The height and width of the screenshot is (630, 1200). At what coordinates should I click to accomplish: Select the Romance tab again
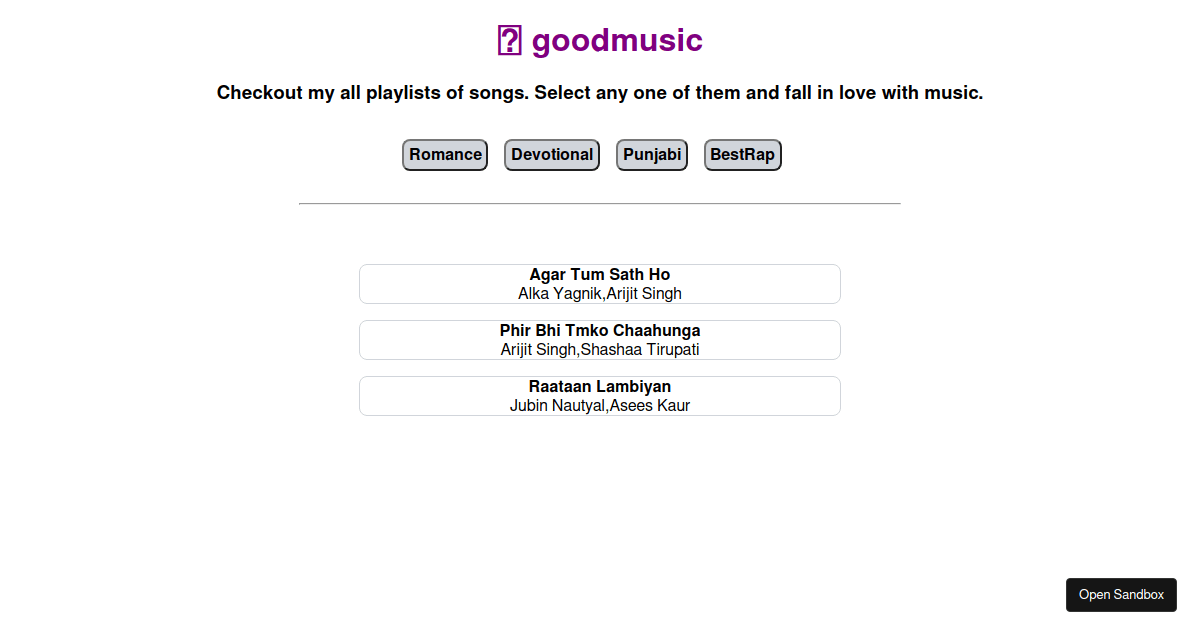(x=444, y=155)
